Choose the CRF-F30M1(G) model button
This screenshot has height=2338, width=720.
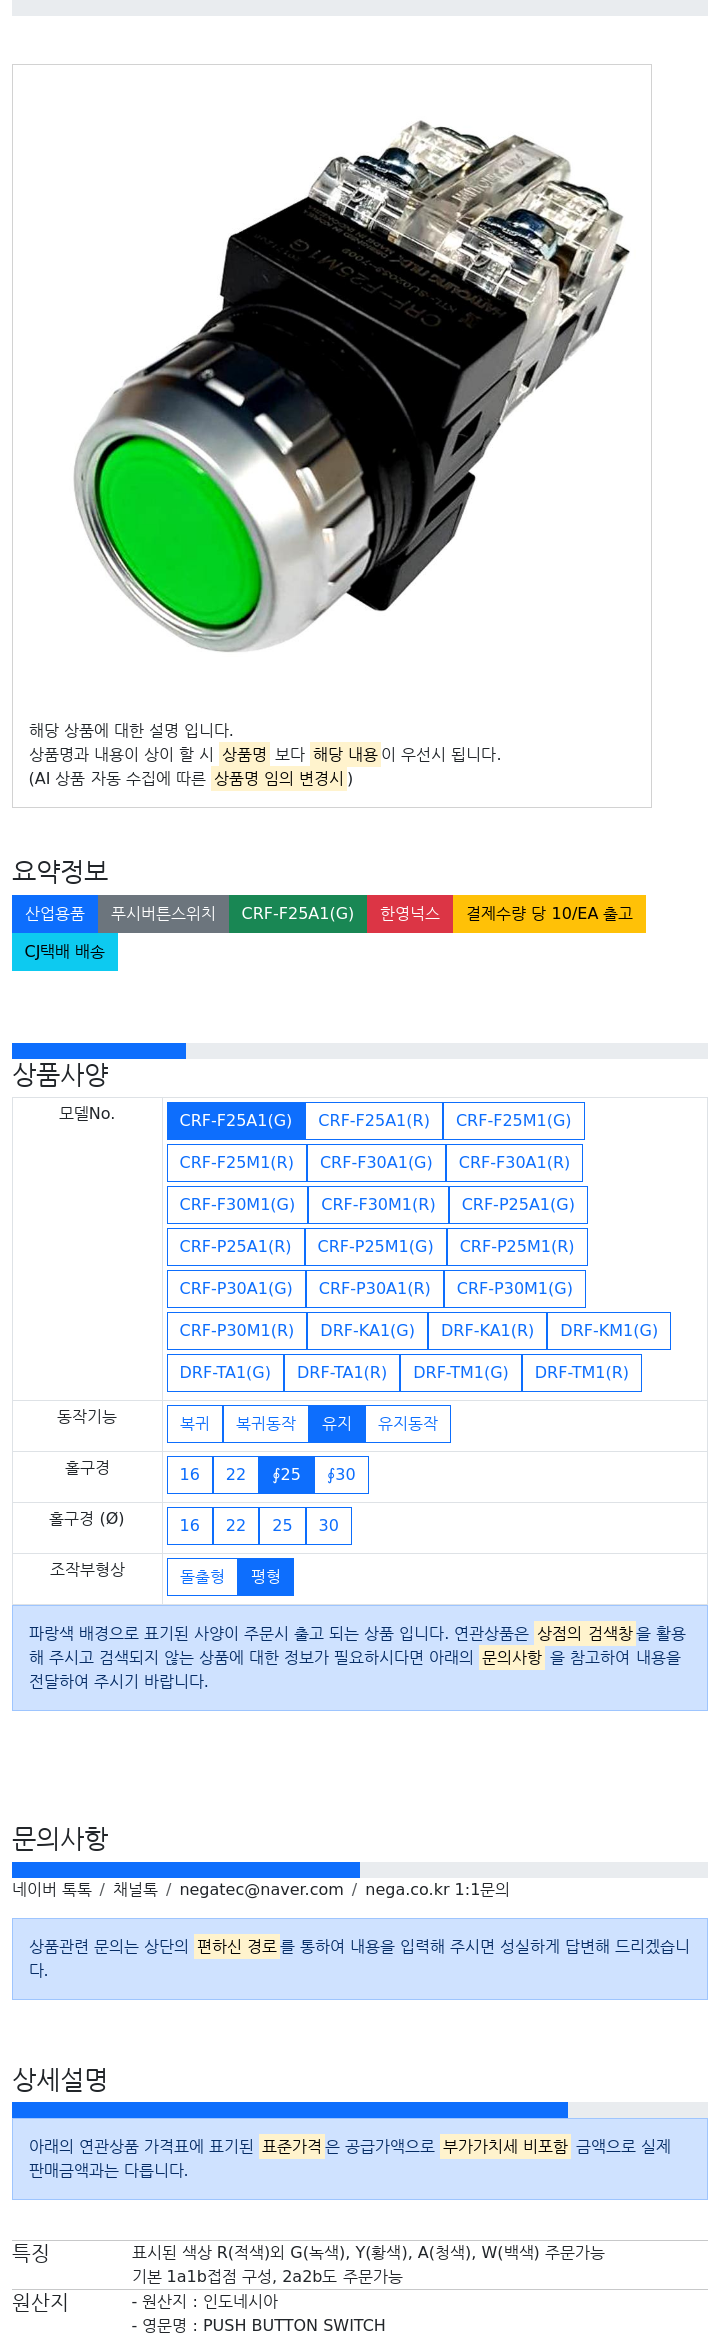[237, 1205]
